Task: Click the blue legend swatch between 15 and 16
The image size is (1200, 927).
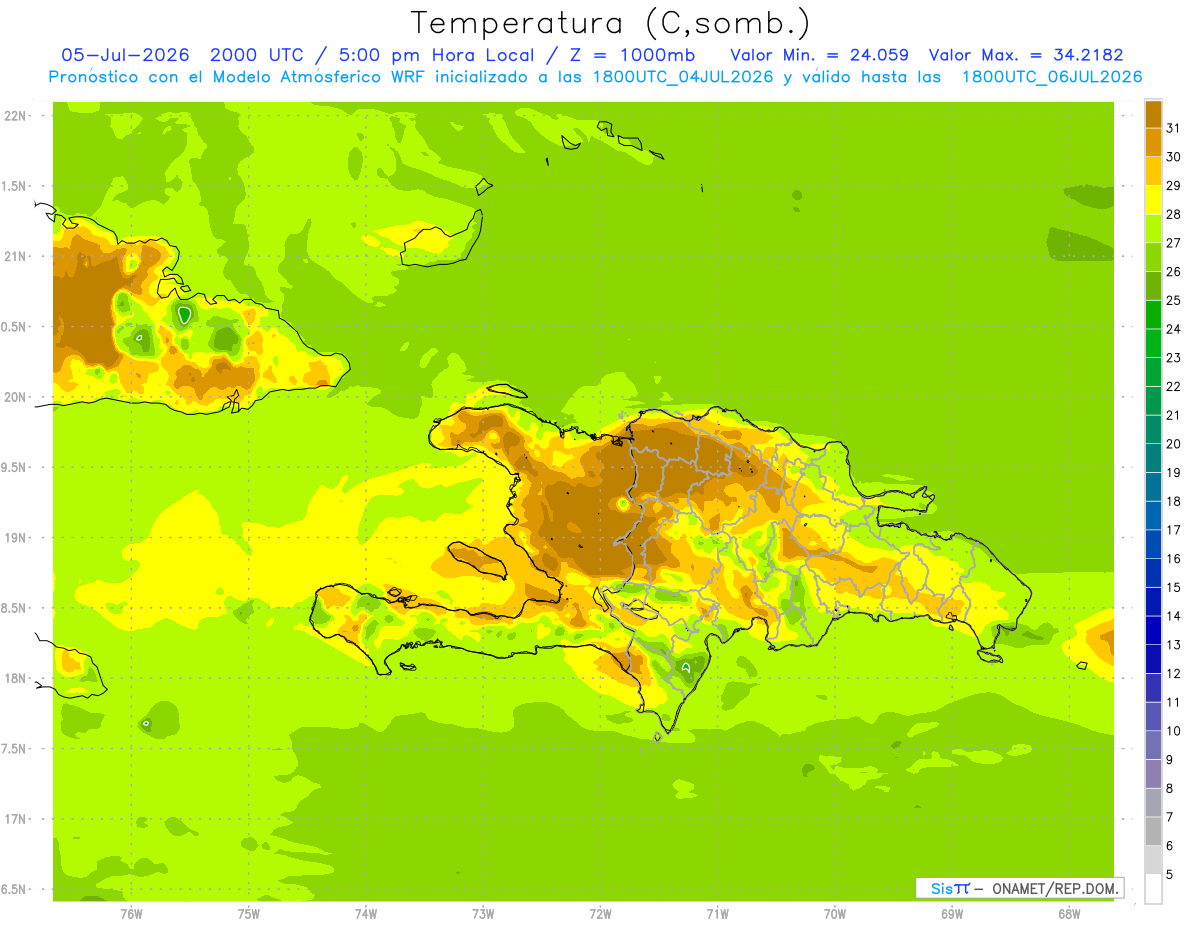Action: pyautogui.click(x=1153, y=573)
